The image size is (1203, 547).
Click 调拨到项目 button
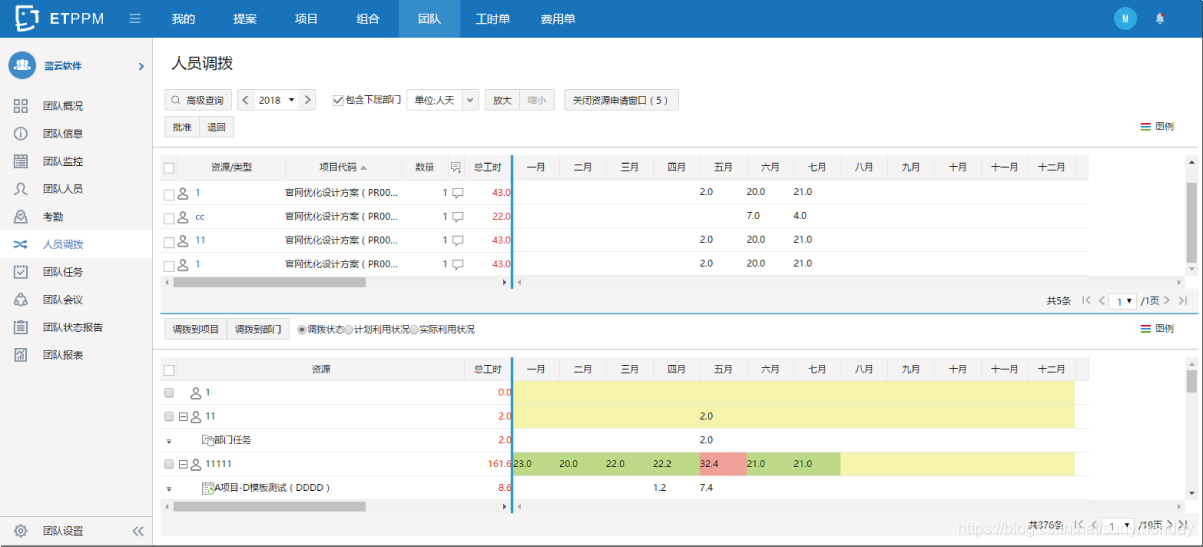coord(195,330)
